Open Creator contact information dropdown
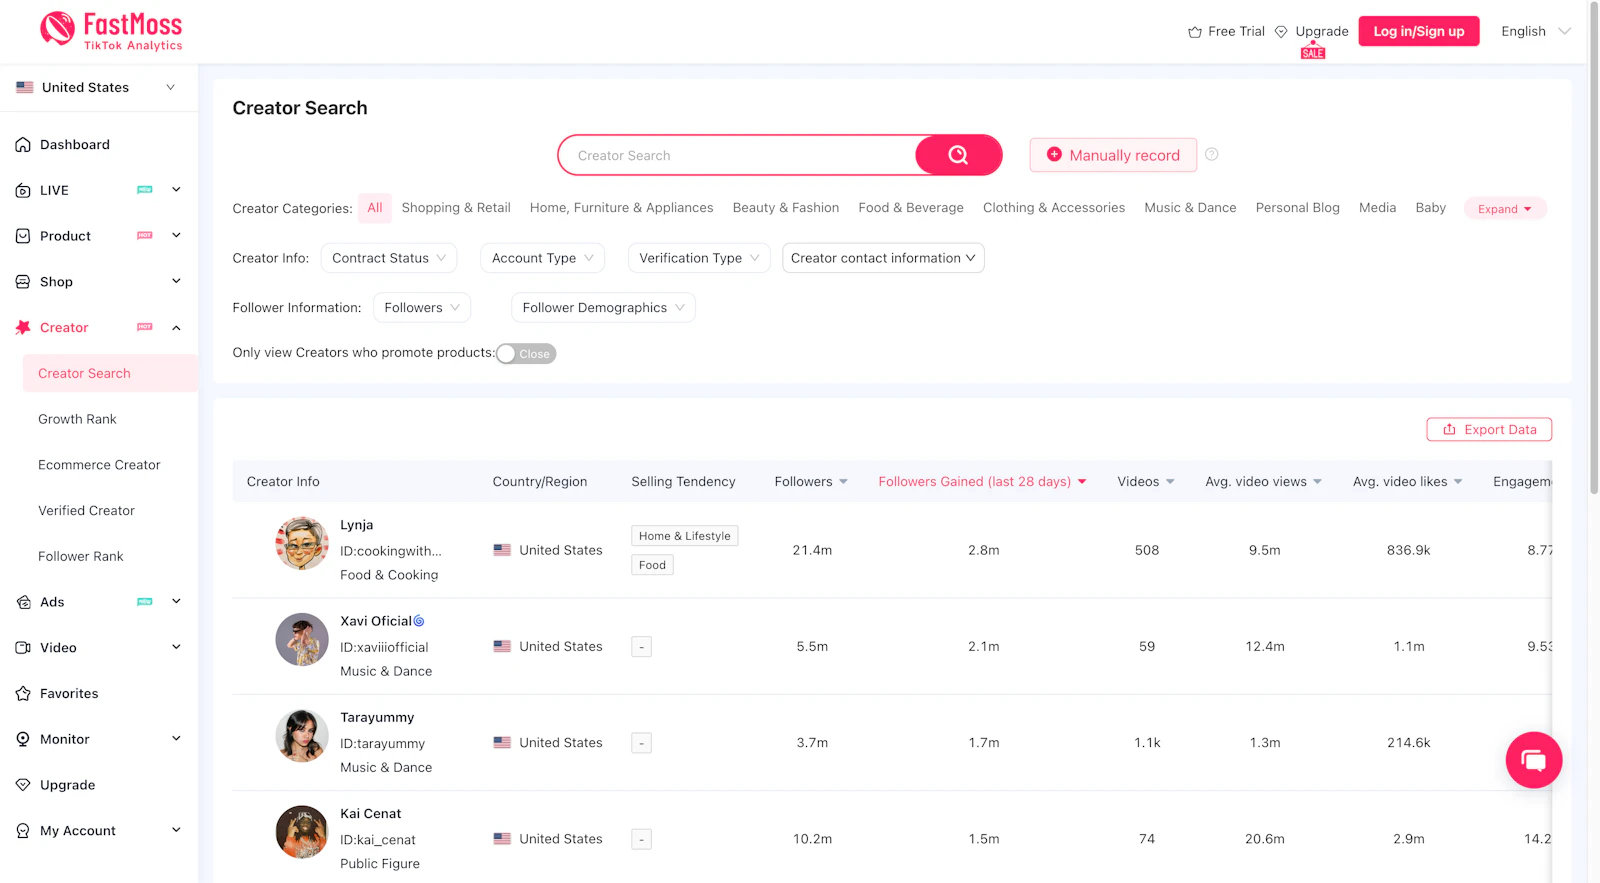 point(883,258)
